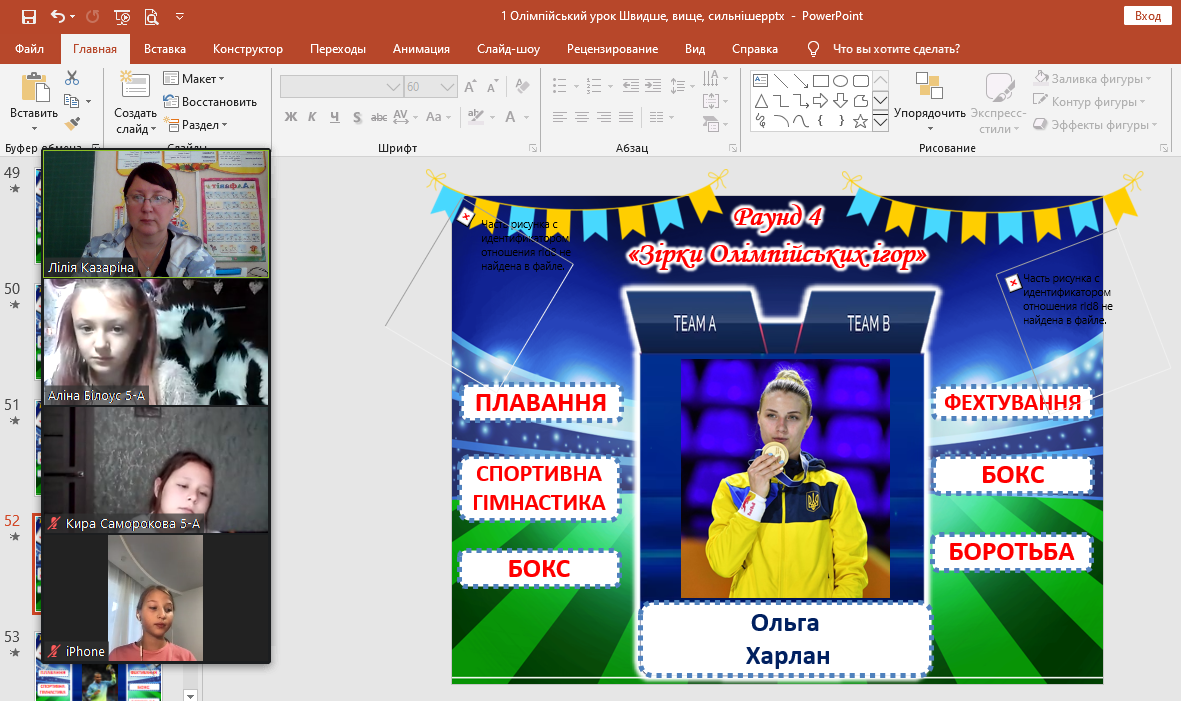Increase list indent level
1181x701 pixels.
pyautogui.click(x=653, y=86)
